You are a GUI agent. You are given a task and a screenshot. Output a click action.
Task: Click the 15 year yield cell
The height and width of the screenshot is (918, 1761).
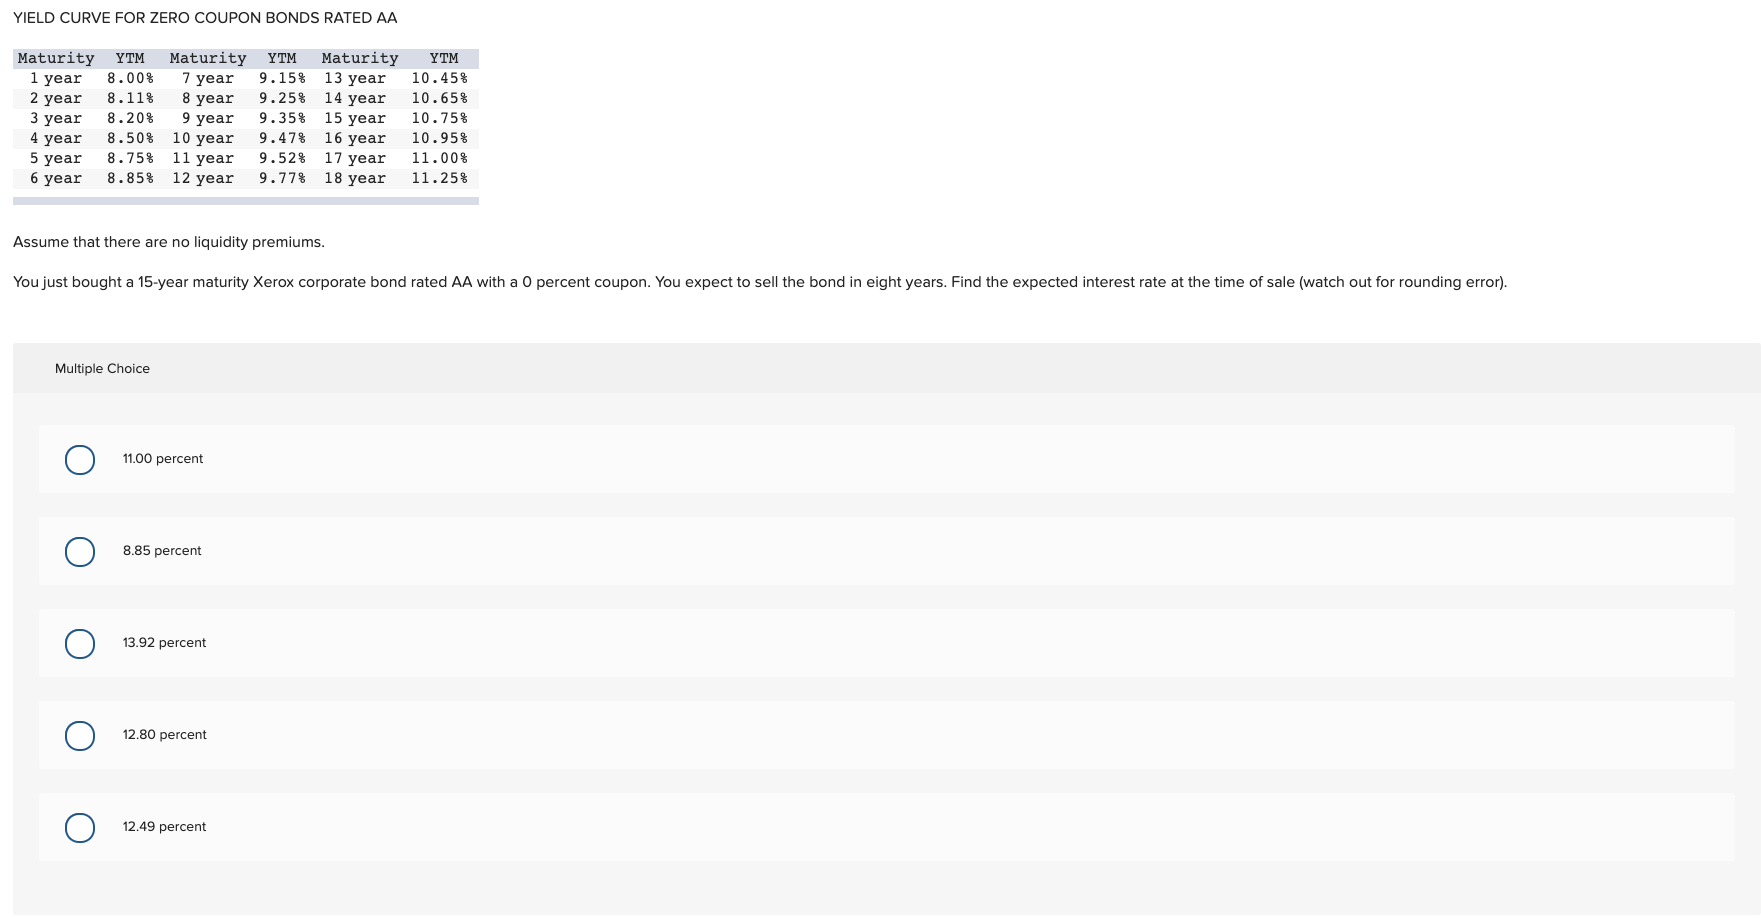click(x=440, y=118)
